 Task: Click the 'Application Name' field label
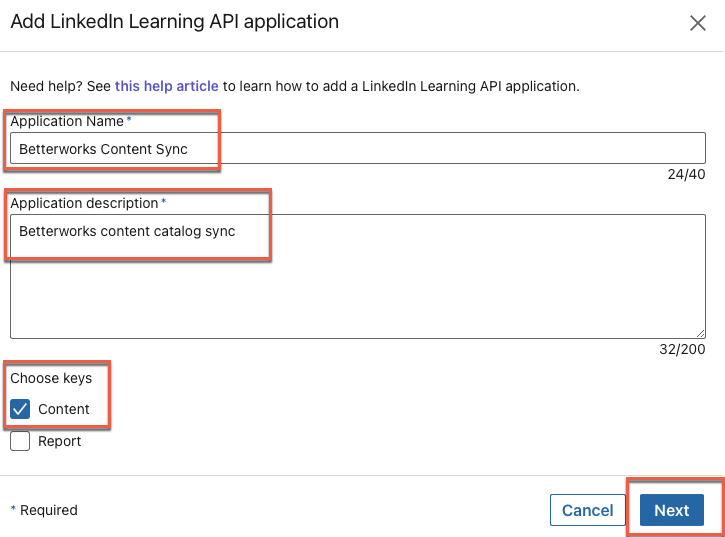[x=67, y=121]
